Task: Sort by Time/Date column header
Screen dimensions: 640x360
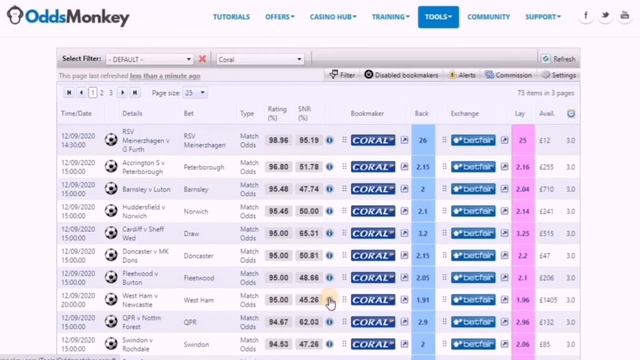Action: (x=76, y=113)
